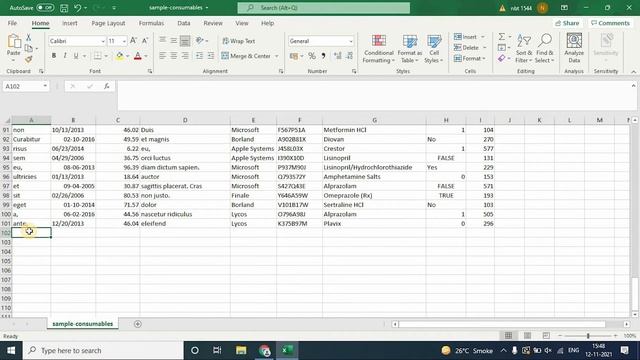Click the Share button
Screen dimensions: 640x360
(567, 23)
